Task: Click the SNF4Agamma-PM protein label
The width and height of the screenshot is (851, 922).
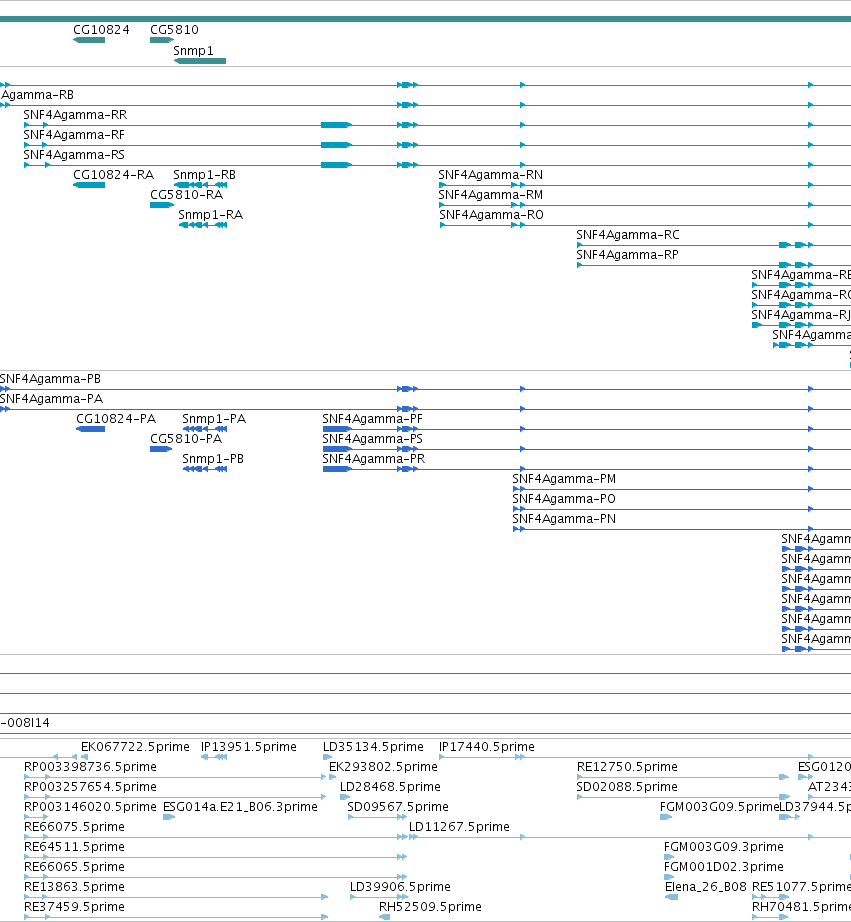Action: tap(564, 479)
